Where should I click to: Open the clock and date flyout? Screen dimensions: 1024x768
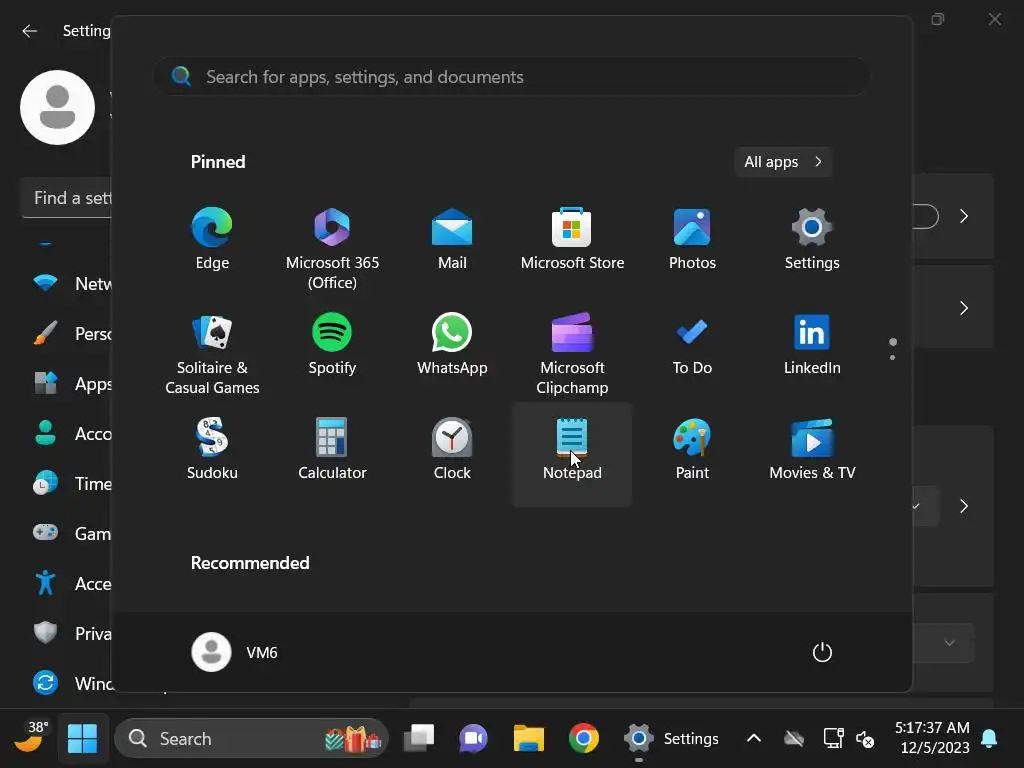click(932, 737)
